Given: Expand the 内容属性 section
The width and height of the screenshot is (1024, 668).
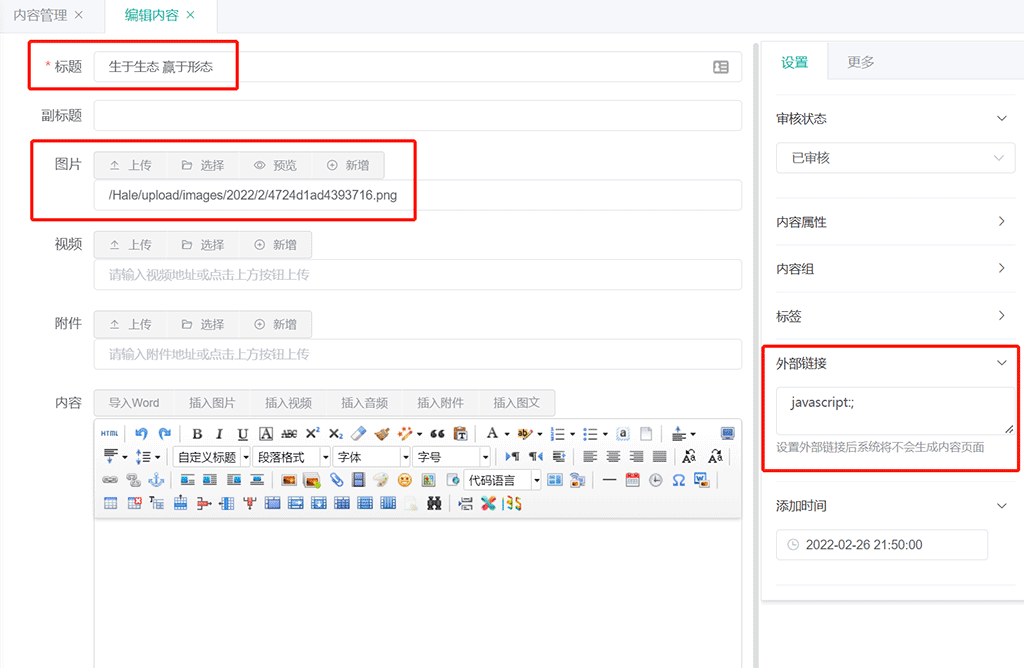Looking at the screenshot, I should point(895,222).
